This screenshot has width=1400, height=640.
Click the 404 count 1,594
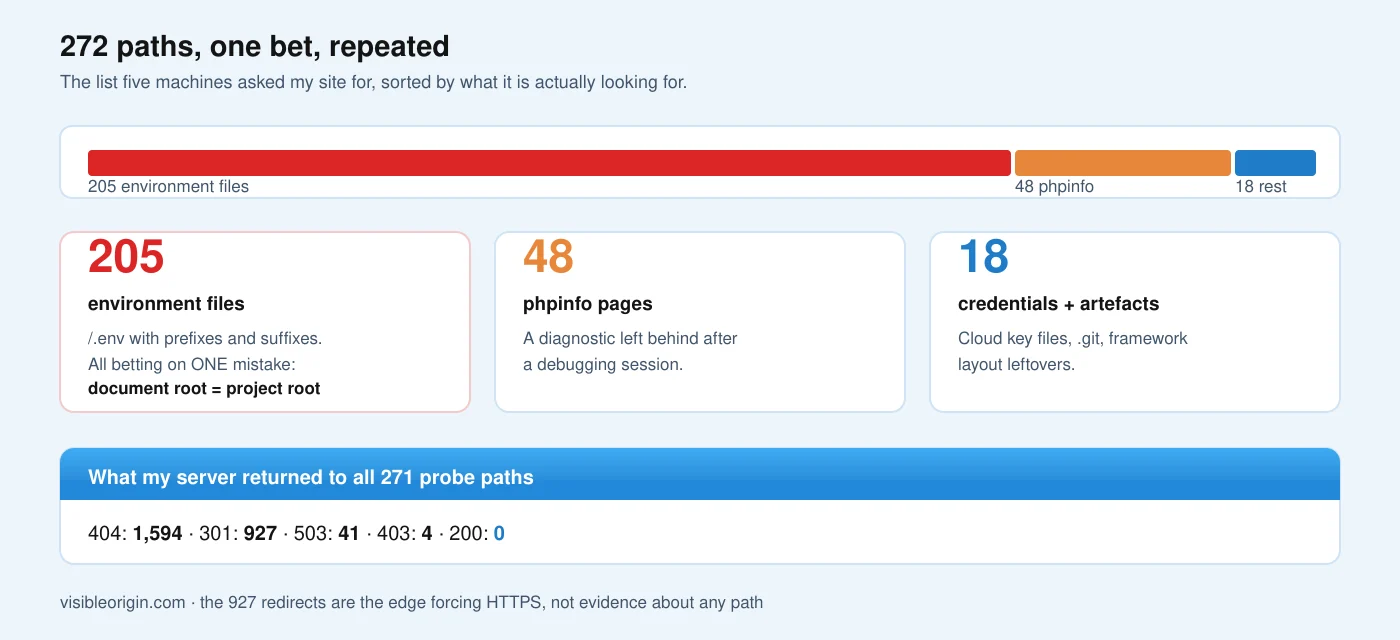[158, 534]
